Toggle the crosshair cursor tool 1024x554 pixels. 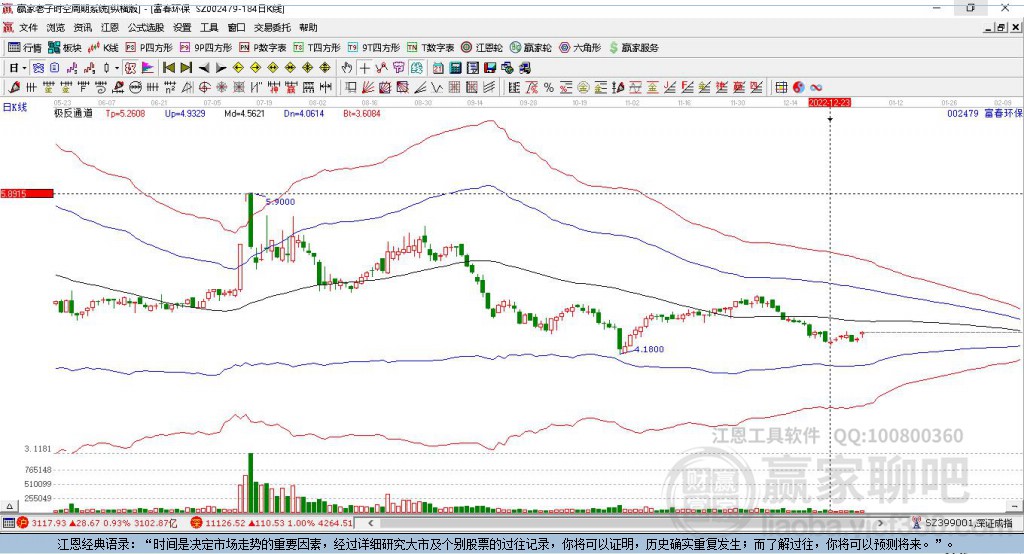[x=364, y=67]
